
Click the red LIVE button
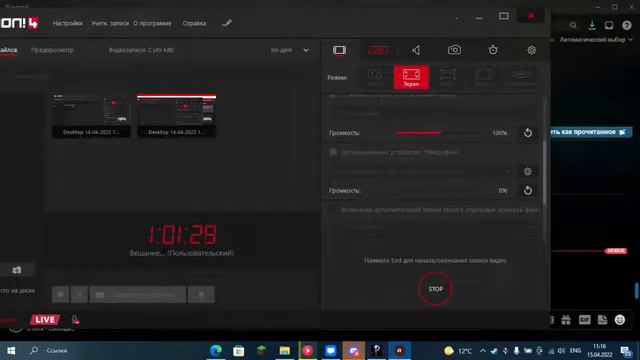(x=45, y=320)
